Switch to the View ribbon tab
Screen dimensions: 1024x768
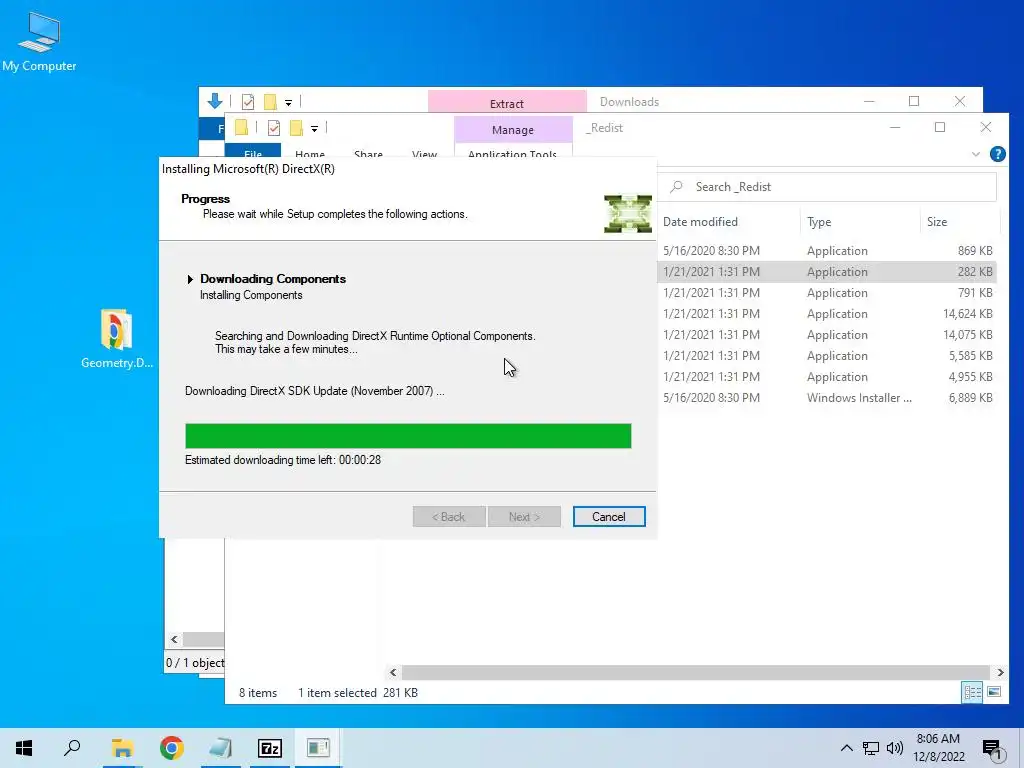point(424,153)
